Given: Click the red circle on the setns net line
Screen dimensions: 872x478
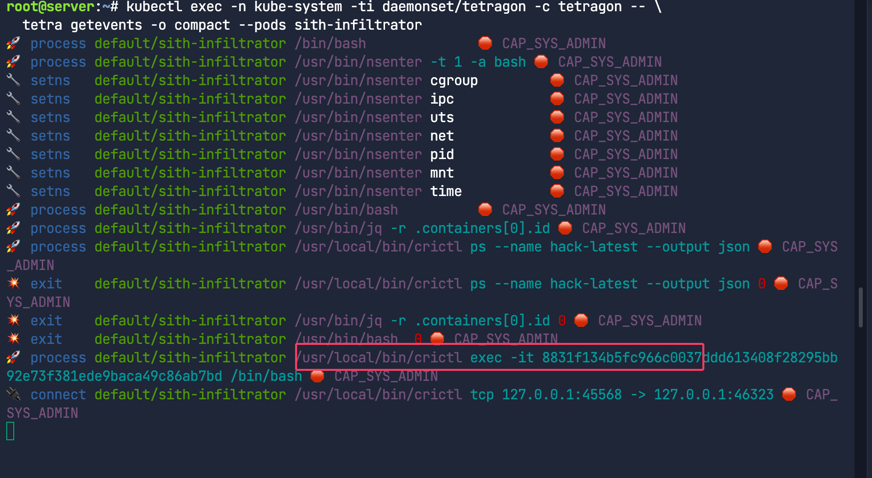Looking at the screenshot, I should pyautogui.click(x=557, y=136).
